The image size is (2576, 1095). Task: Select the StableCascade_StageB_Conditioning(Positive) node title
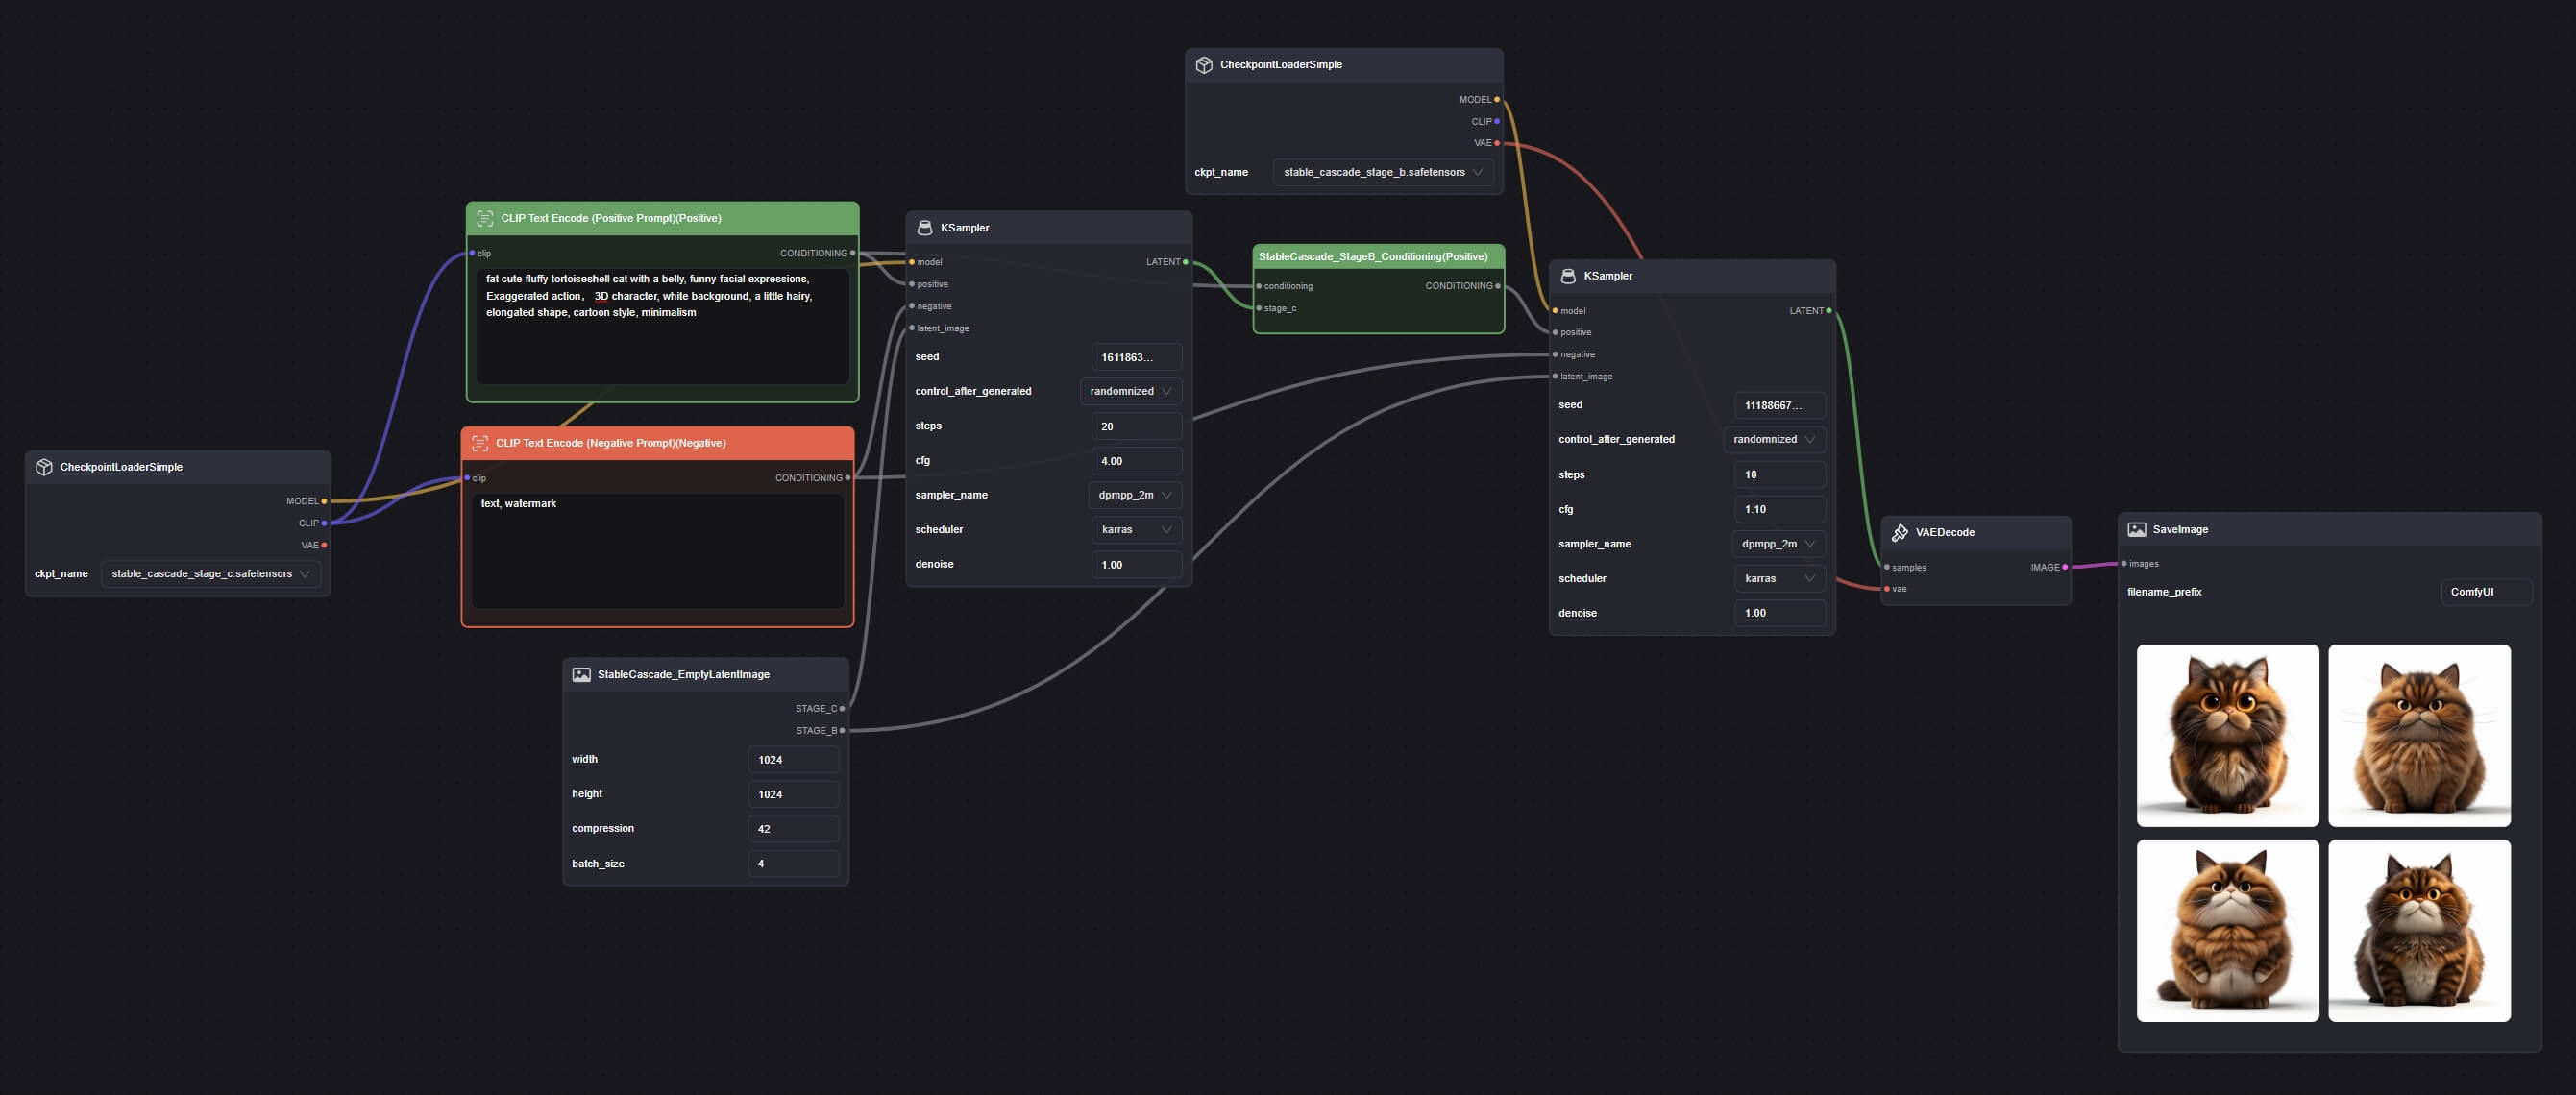pyautogui.click(x=1373, y=257)
